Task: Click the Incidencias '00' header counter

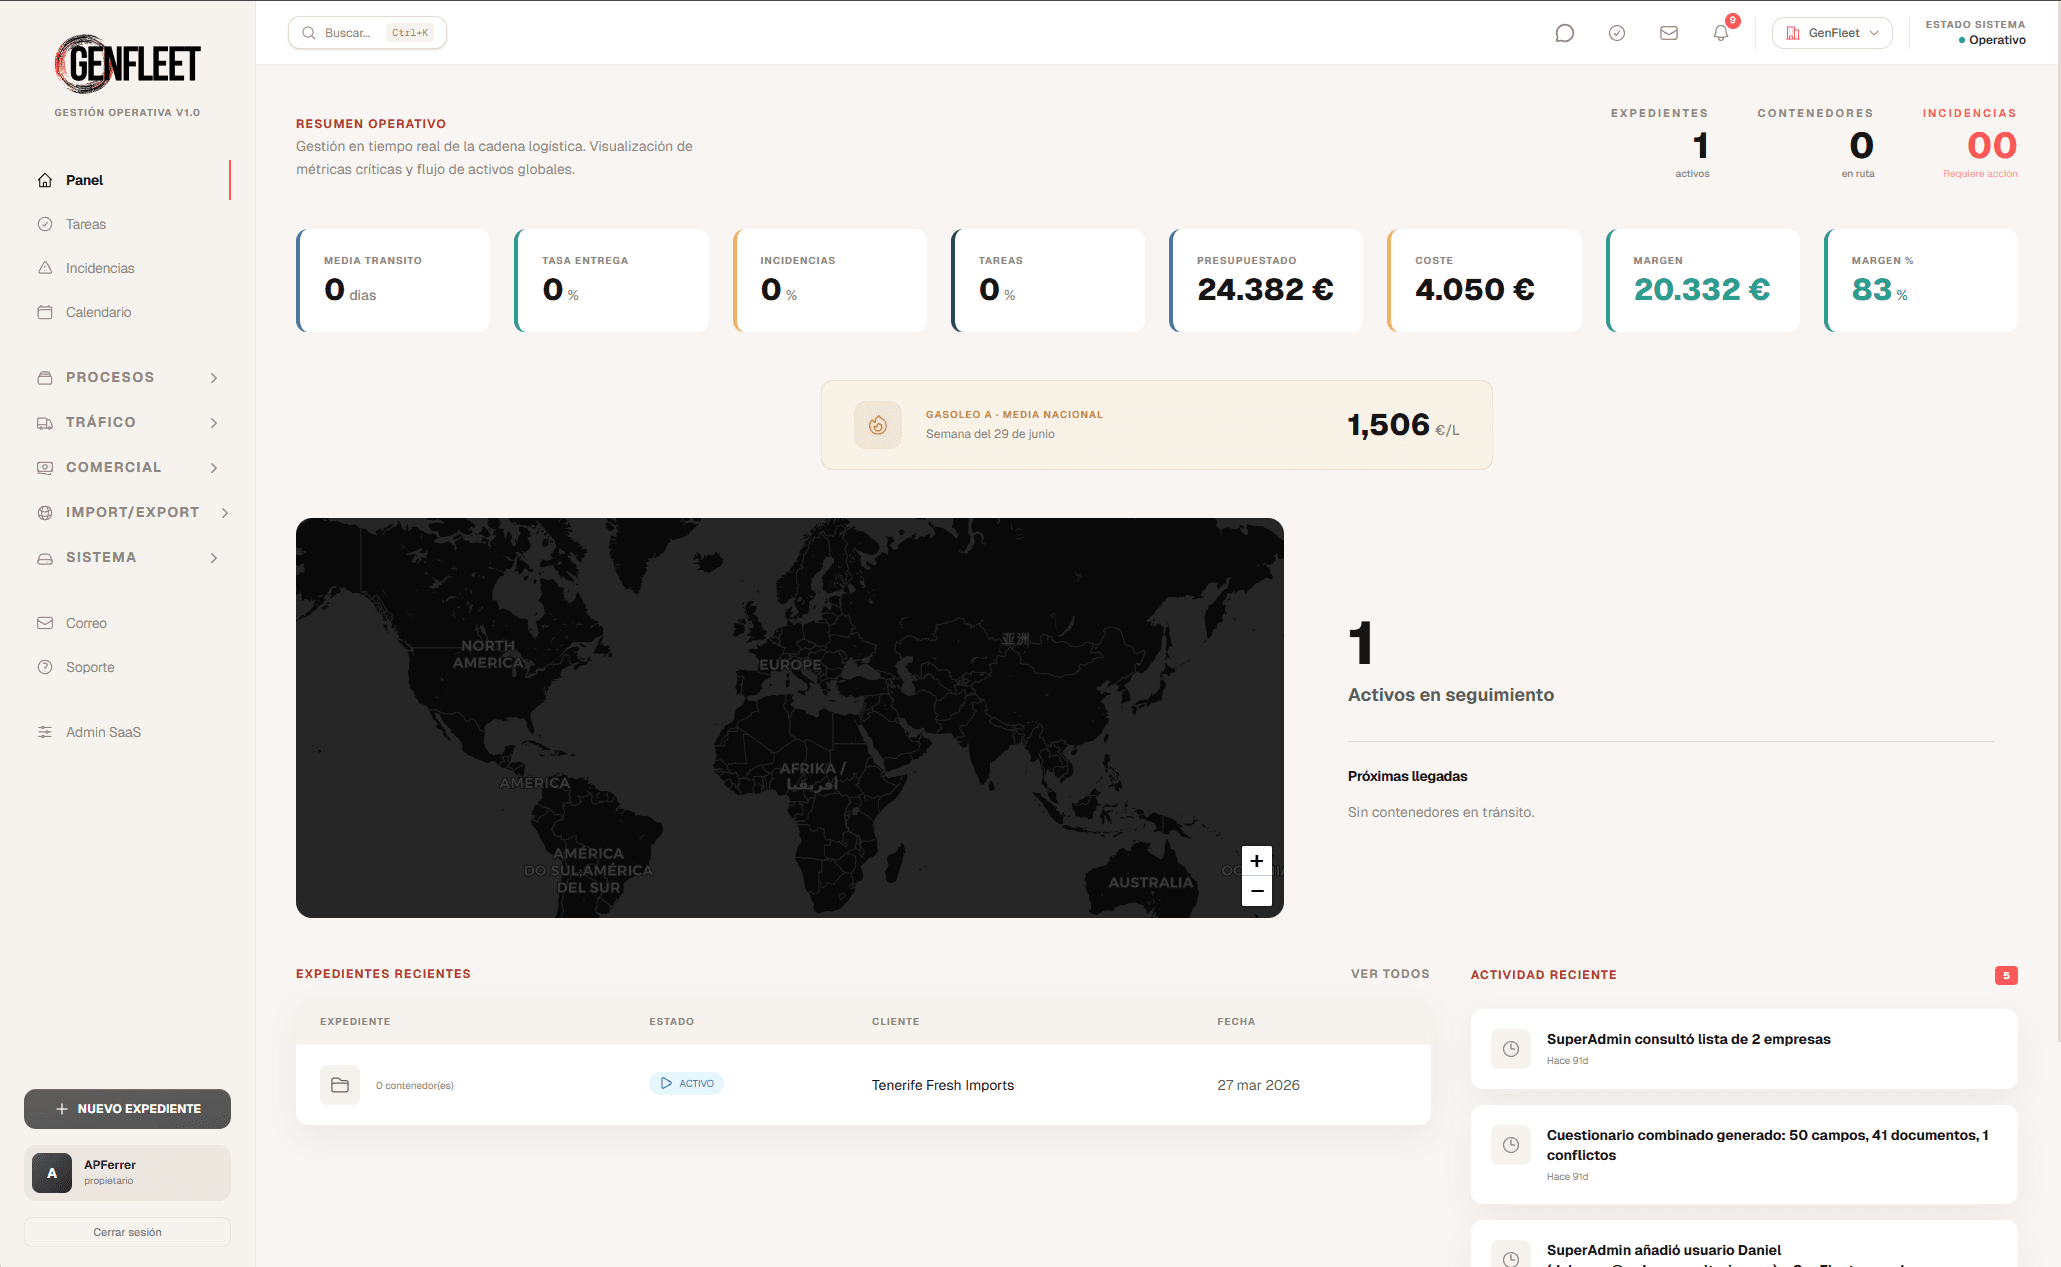Action: coord(1991,146)
